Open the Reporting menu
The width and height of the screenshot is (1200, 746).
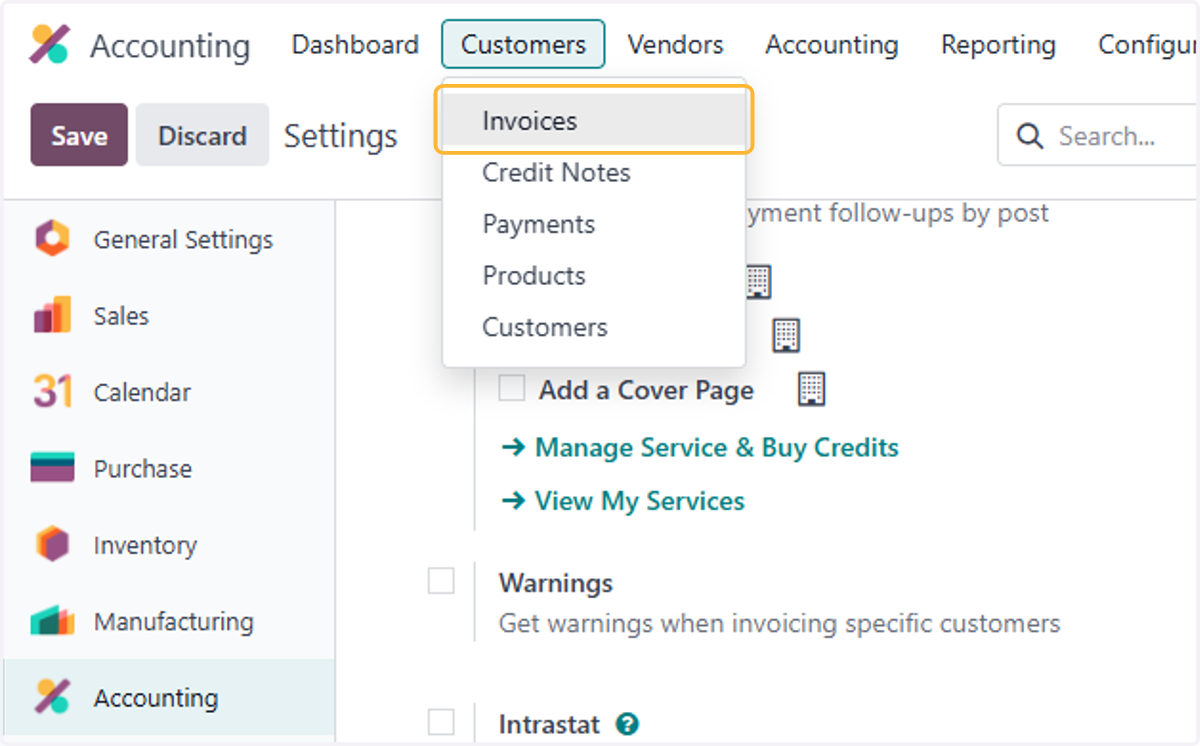(998, 45)
